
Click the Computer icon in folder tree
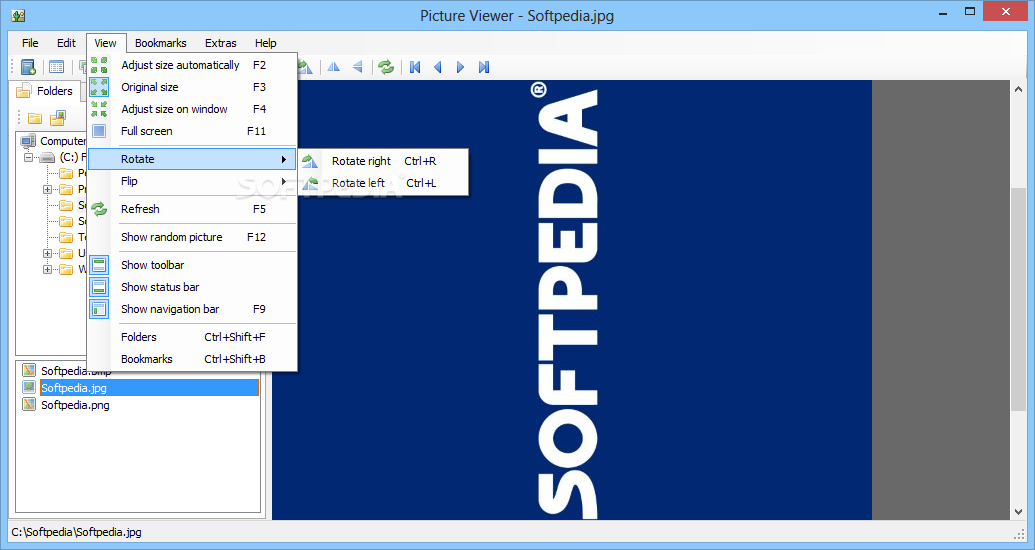tap(28, 141)
